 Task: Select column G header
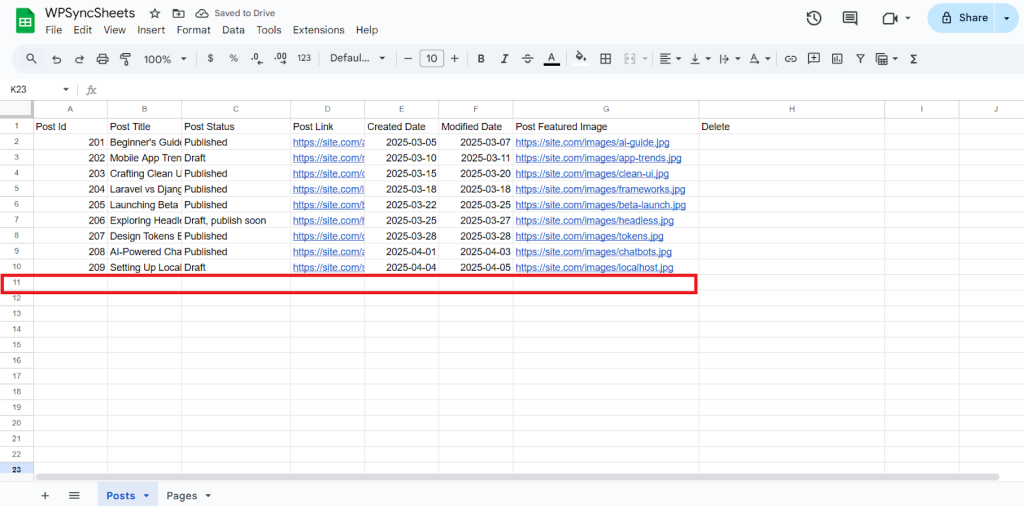click(606, 109)
